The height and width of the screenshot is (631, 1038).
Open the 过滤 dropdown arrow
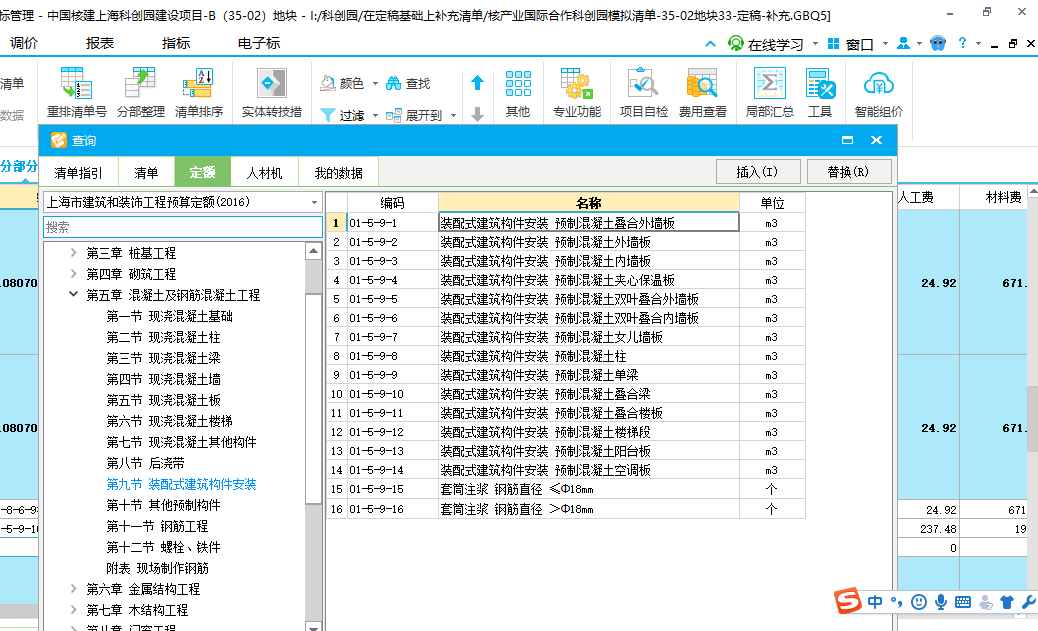tap(375, 115)
